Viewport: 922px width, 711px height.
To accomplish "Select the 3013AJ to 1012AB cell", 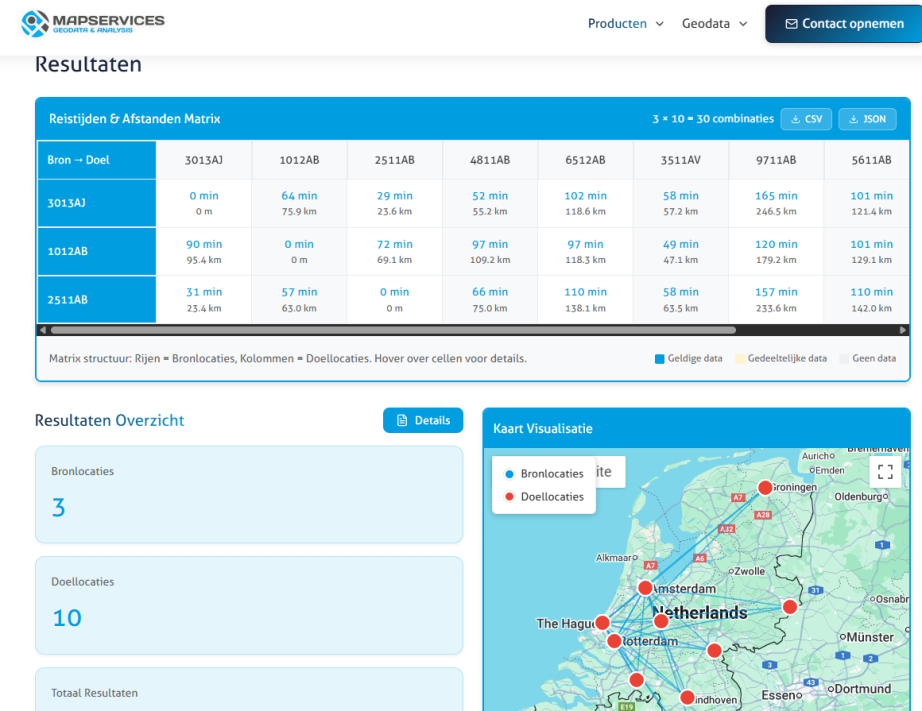I will [299, 203].
